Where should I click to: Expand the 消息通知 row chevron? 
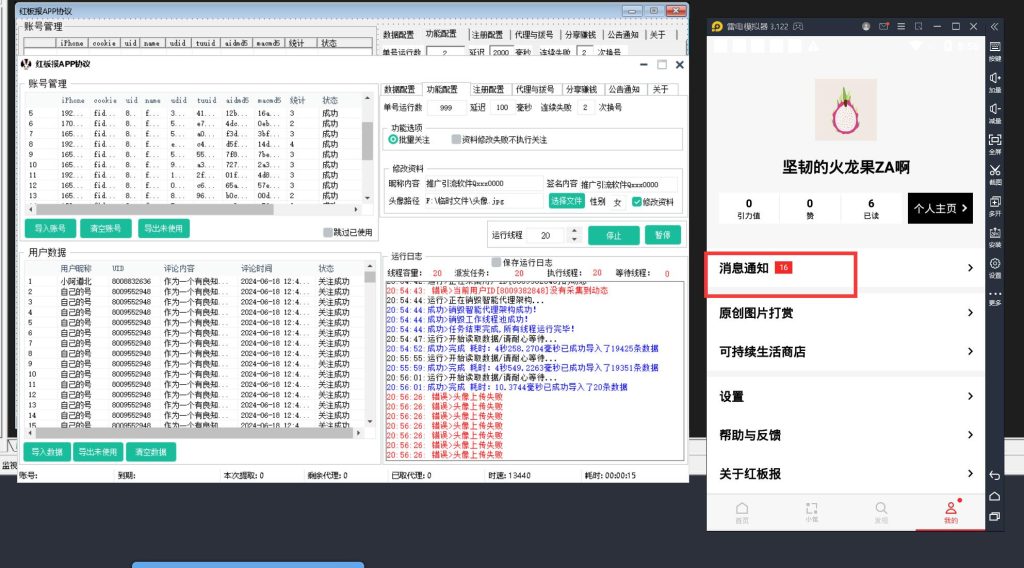point(970,268)
